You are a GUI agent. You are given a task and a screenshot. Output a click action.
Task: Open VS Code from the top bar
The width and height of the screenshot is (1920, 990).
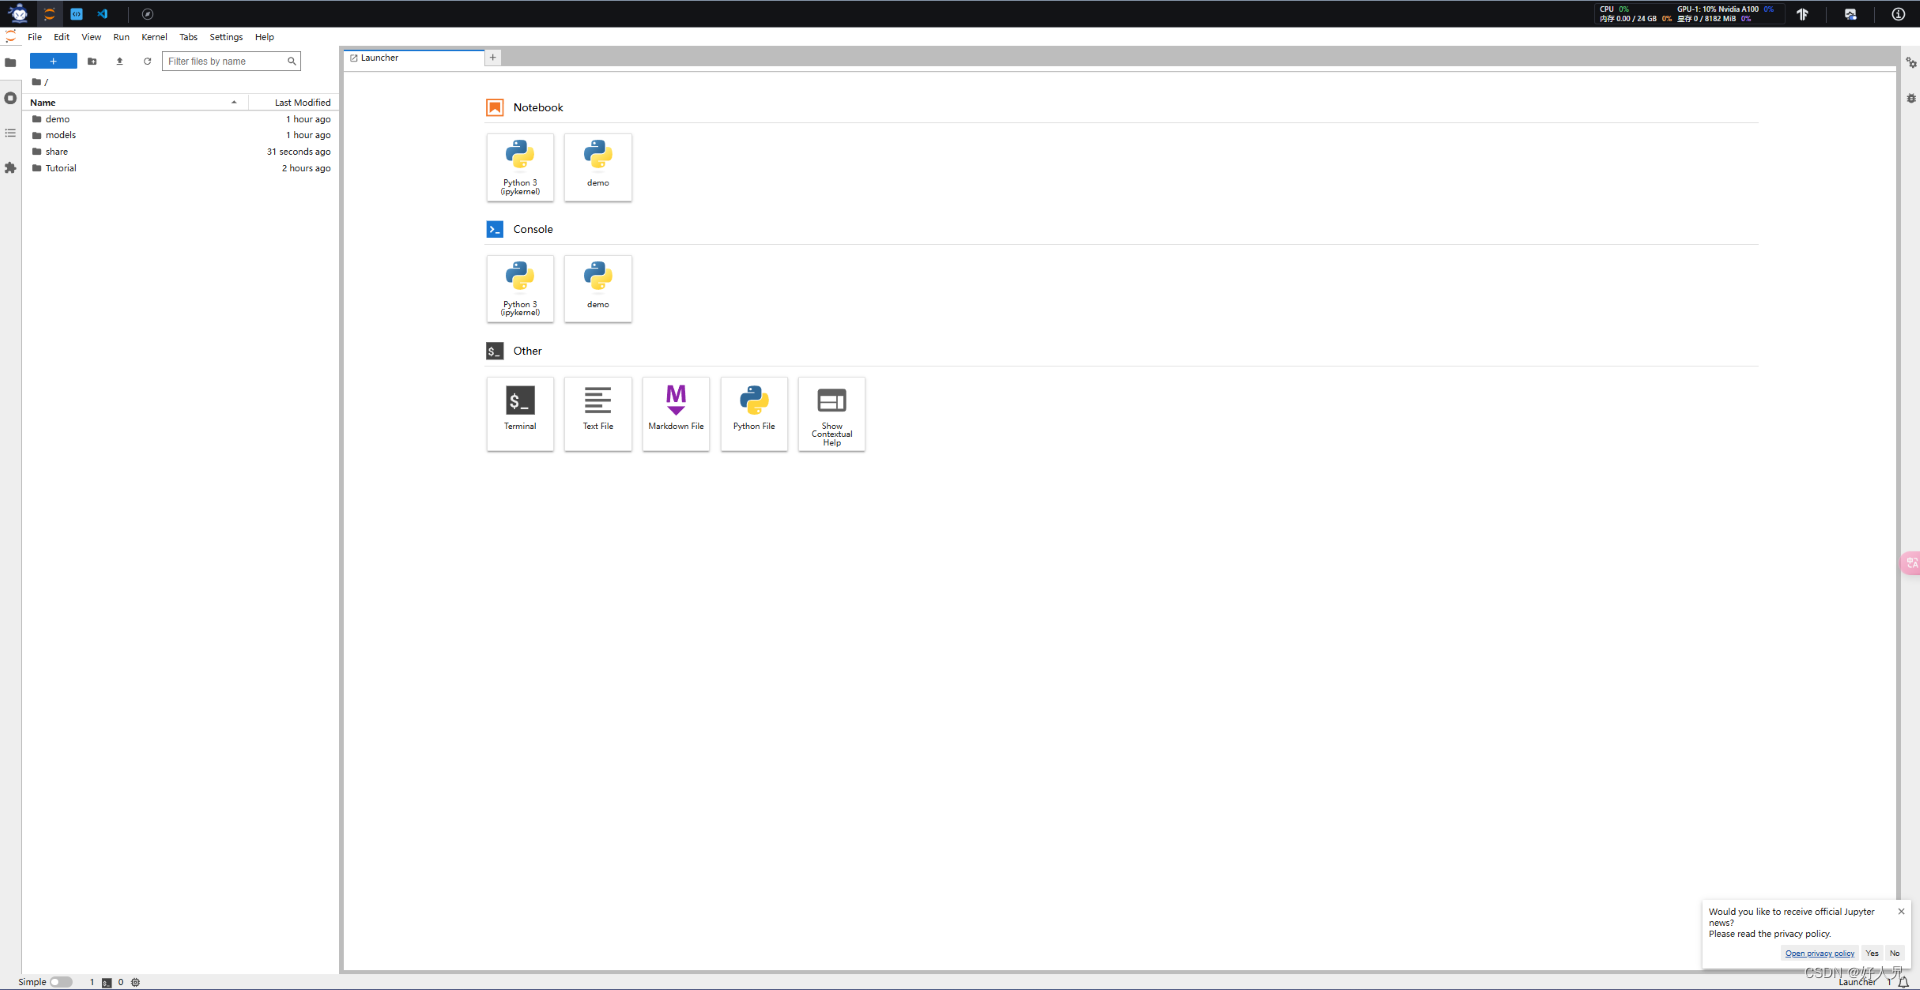click(x=102, y=14)
